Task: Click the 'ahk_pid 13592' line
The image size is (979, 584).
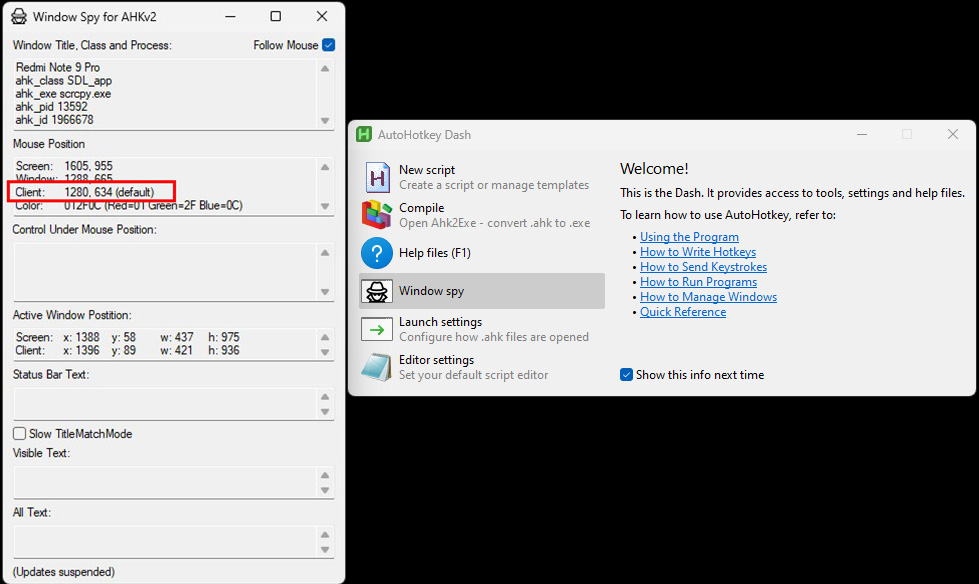Action: 52,107
